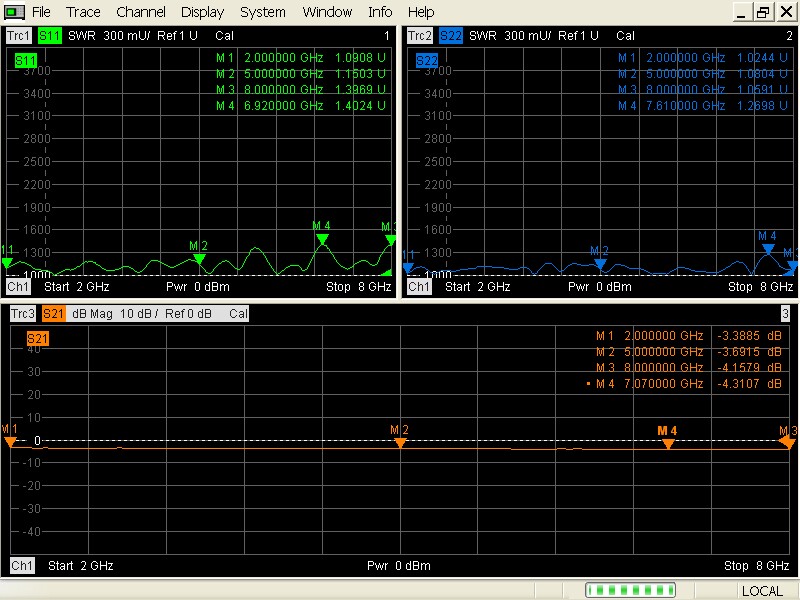Open the Window menu
Viewport: 800px width, 600px height.
coord(327,12)
